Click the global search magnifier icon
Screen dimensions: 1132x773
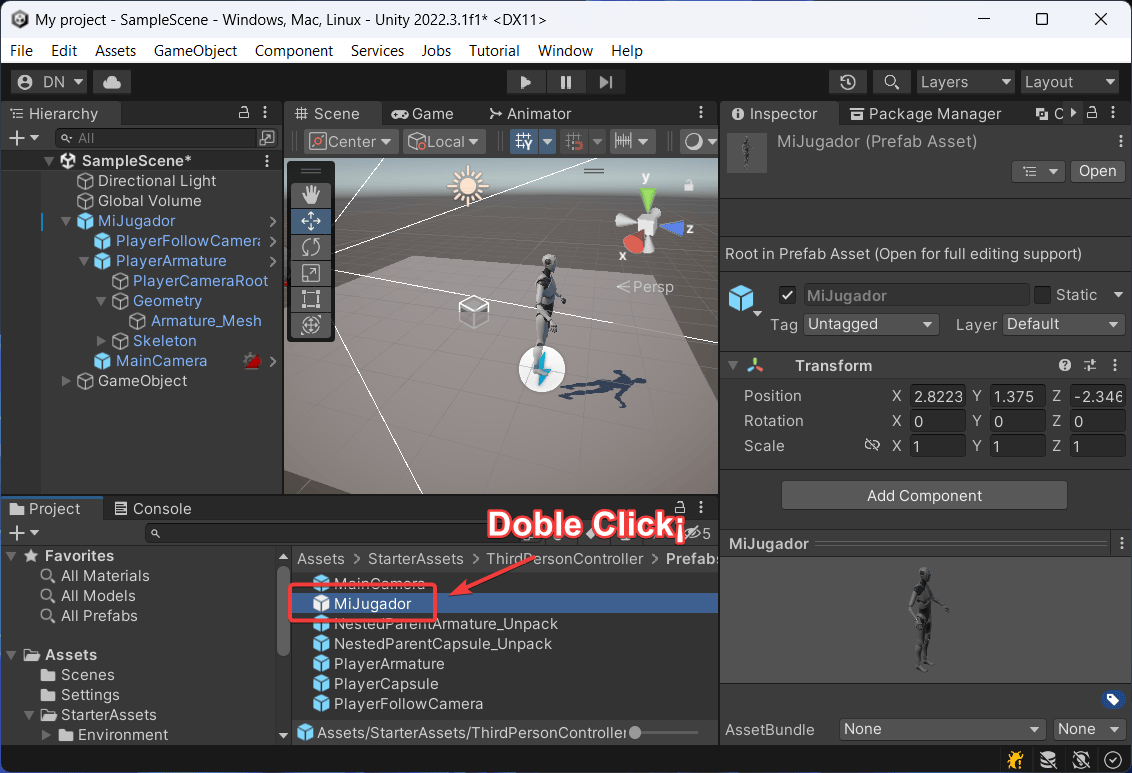click(x=892, y=82)
